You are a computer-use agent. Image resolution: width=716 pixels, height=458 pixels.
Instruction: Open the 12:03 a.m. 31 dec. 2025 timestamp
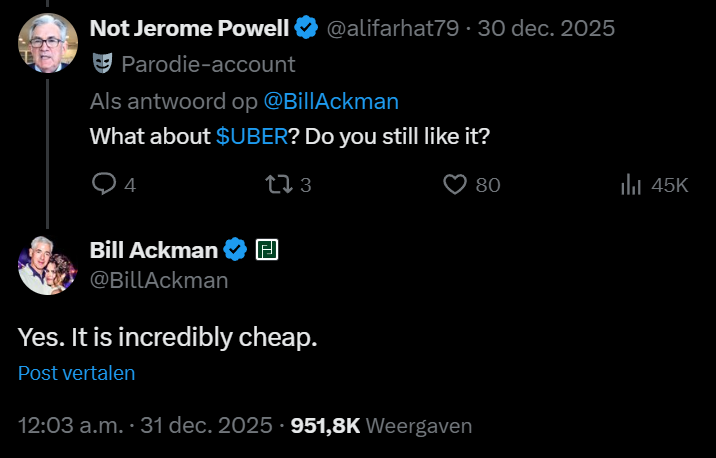click(145, 425)
